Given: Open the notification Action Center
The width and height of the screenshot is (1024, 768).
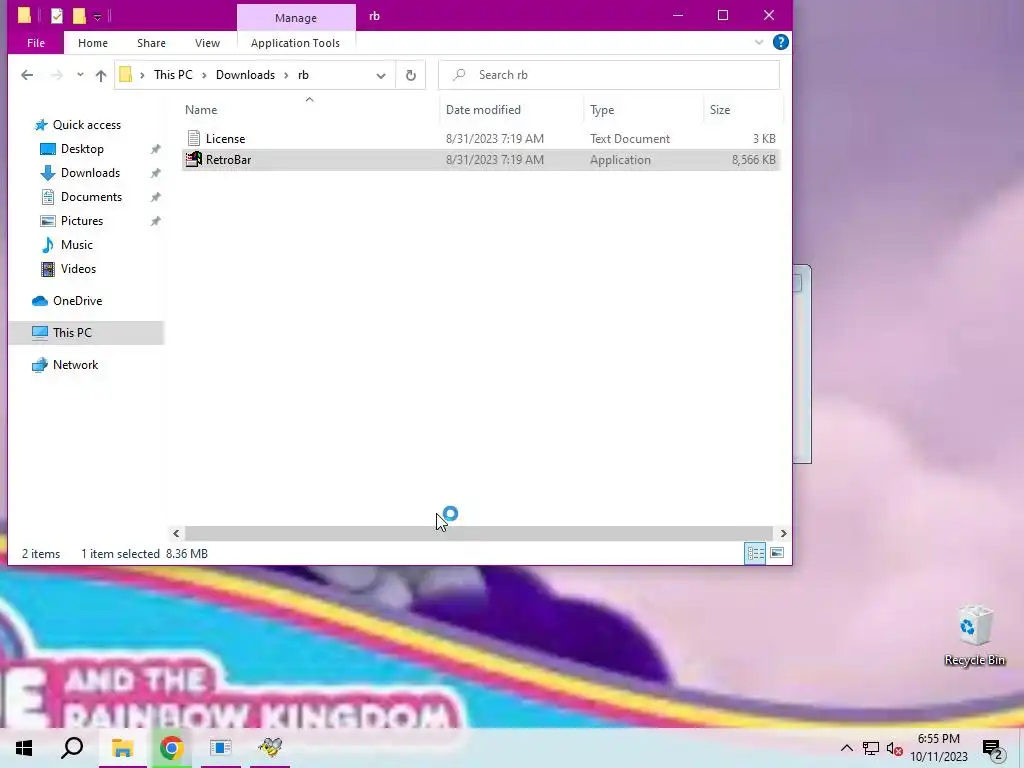Looking at the screenshot, I should [x=994, y=749].
